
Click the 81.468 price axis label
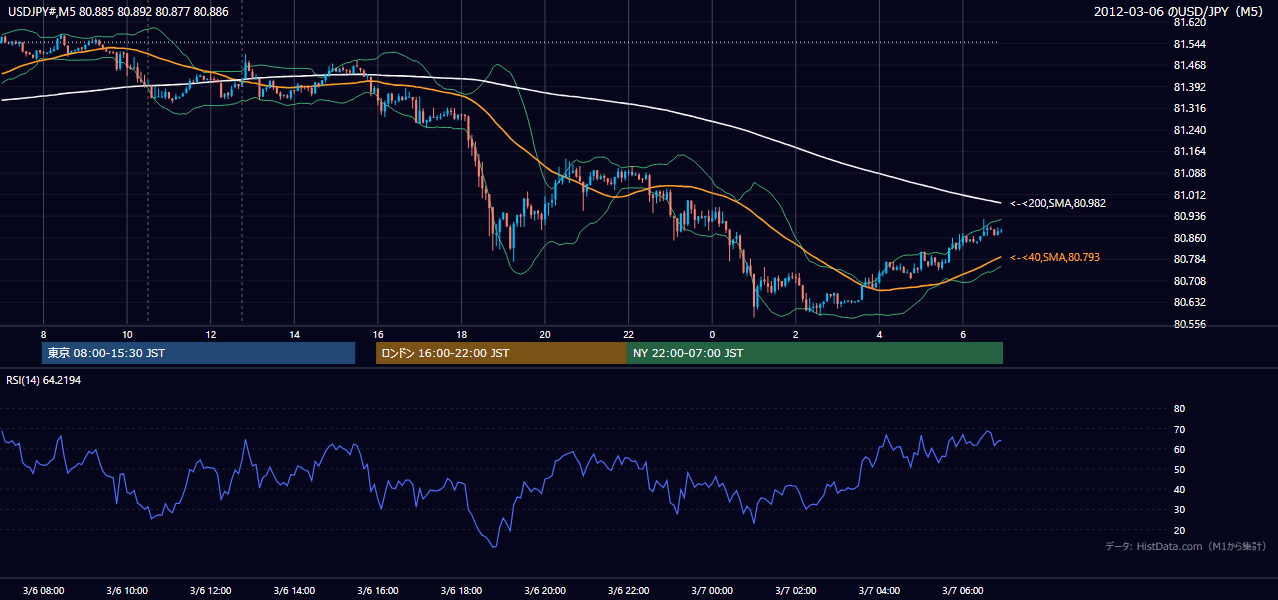pyautogui.click(x=1188, y=65)
